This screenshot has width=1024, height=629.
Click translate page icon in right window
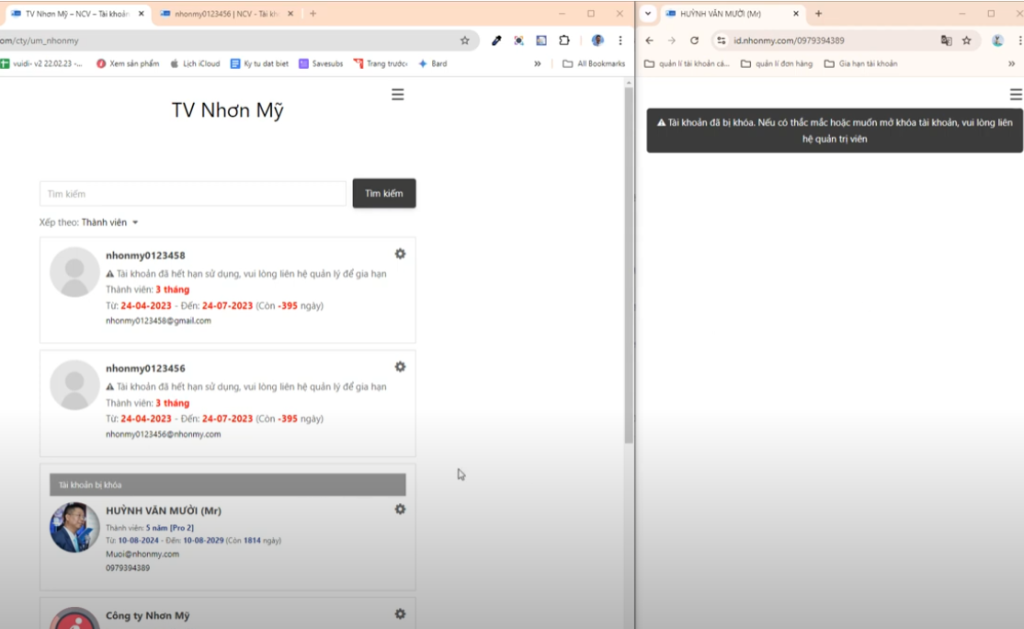(x=946, y=40)
